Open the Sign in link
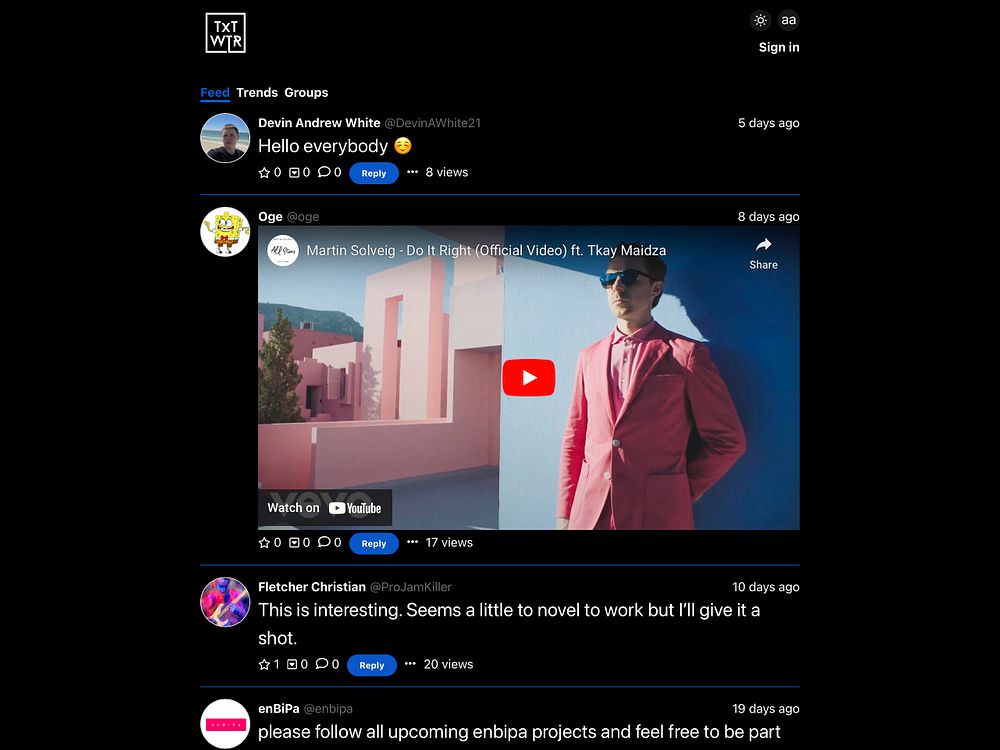This screenshot has width=1000, height=750. 779,47
